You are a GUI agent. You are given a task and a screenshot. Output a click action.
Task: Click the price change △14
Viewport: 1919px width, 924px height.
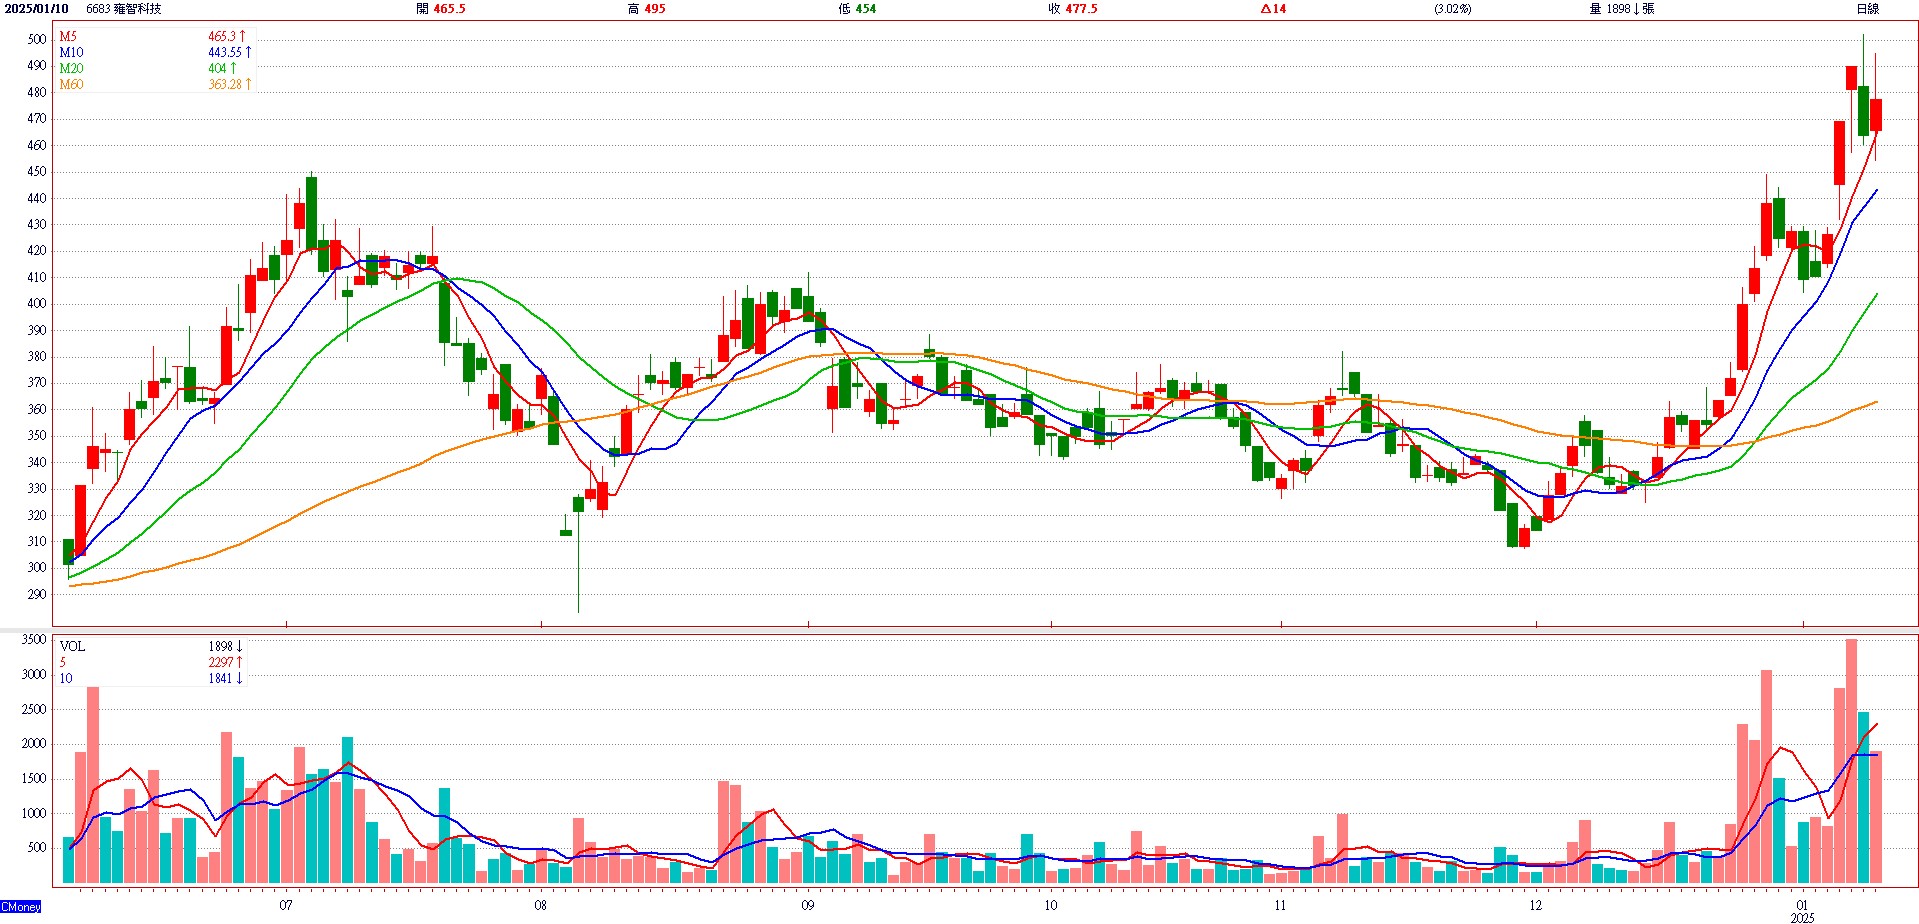(1273, 9)
